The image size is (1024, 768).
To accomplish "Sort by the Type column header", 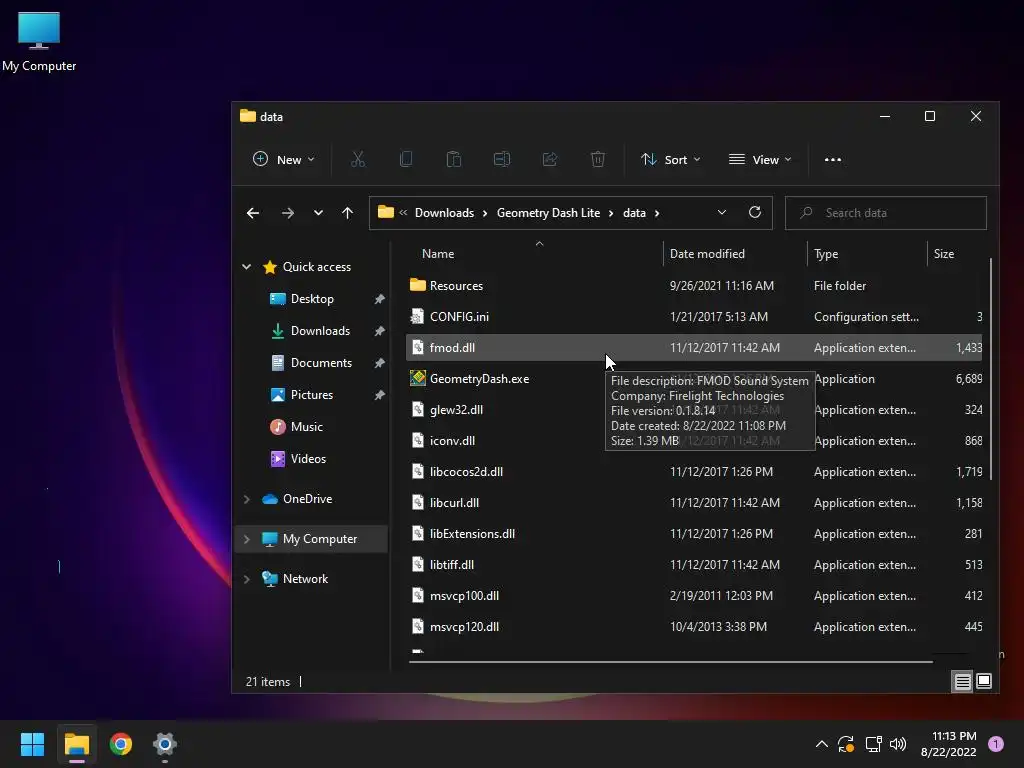I will [826, 253].
